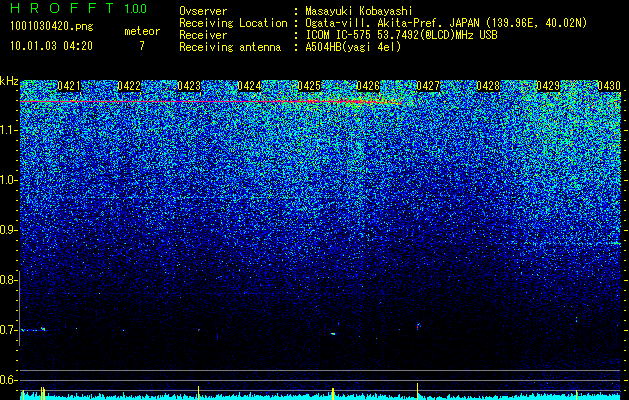Click the timestamp 10.01.03 04:20
Viewport: 629px width, 400px height.
point(51,46)
